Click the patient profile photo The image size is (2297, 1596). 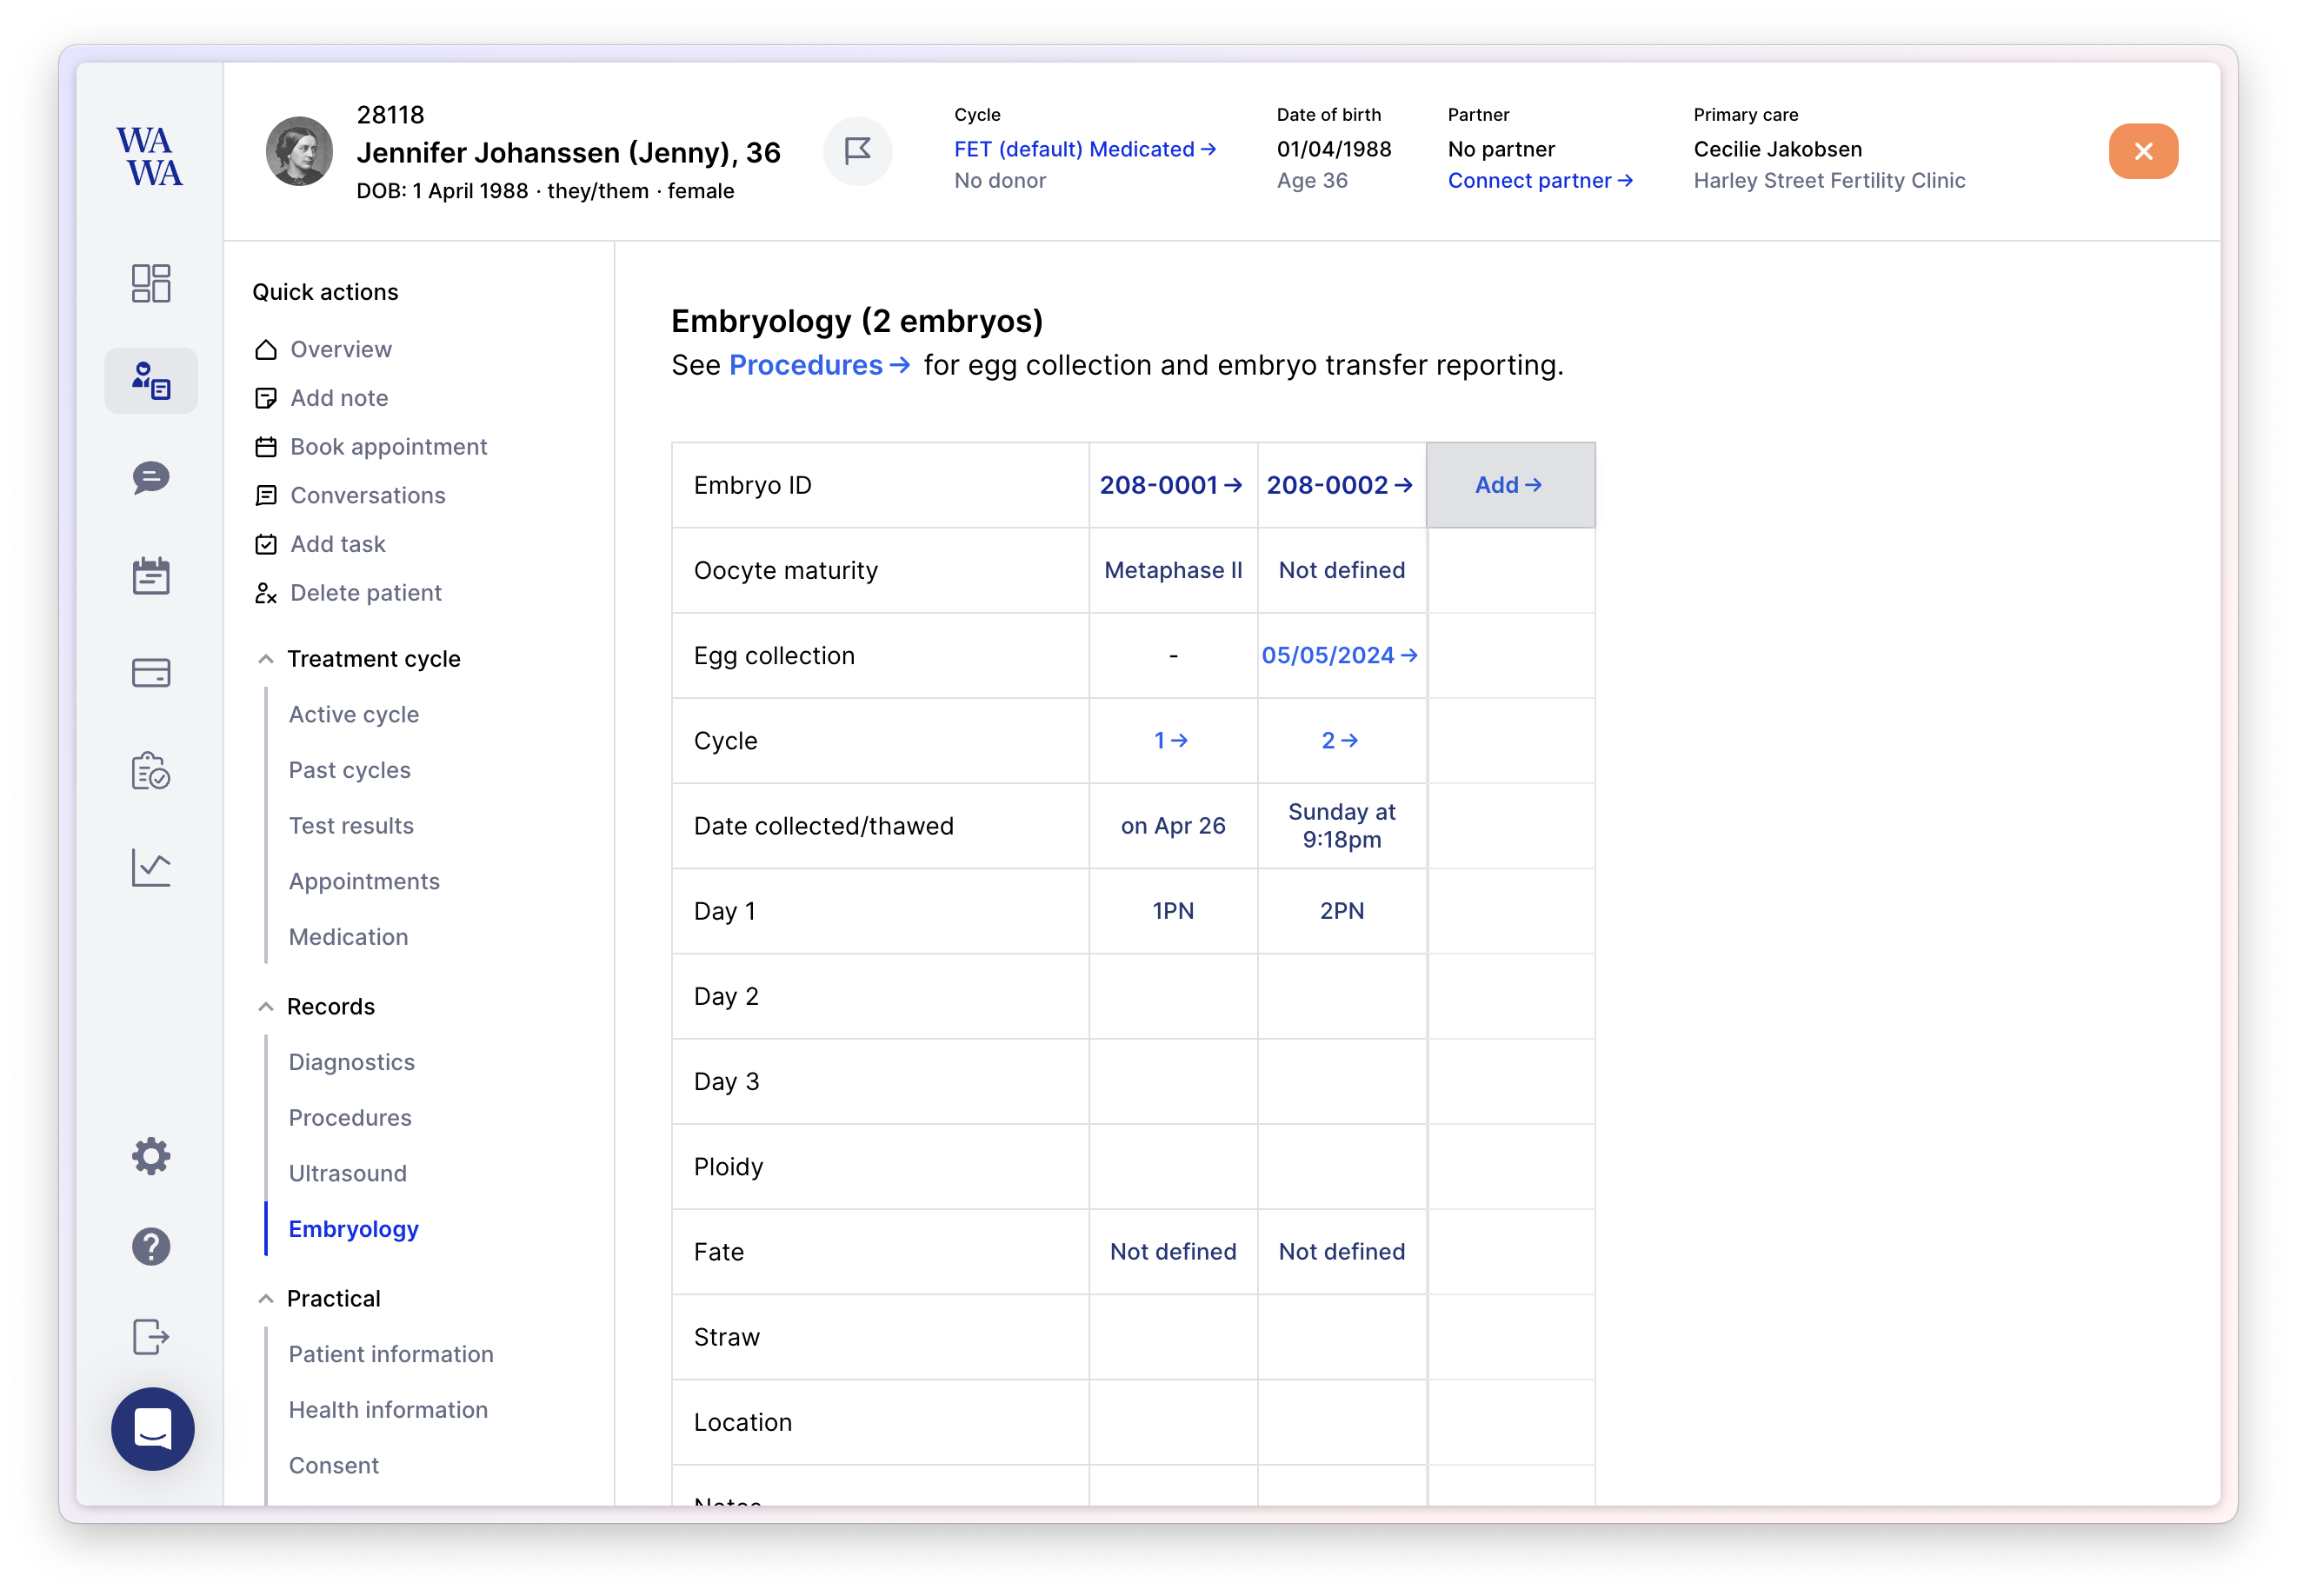[x=299, y=151]
